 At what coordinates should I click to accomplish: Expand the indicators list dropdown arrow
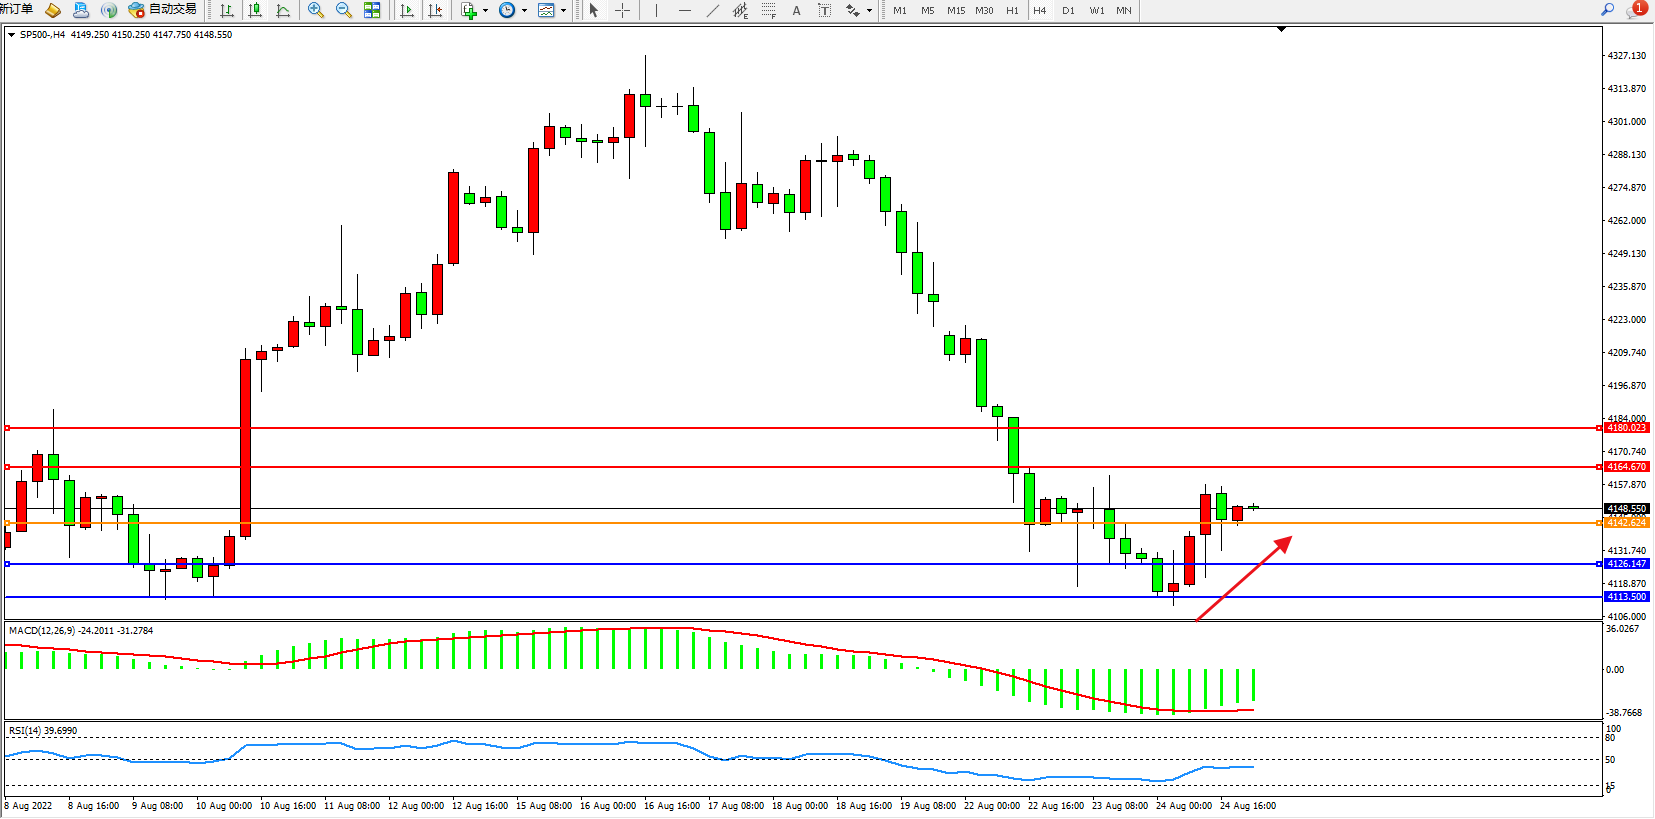[x=486, y=11]
